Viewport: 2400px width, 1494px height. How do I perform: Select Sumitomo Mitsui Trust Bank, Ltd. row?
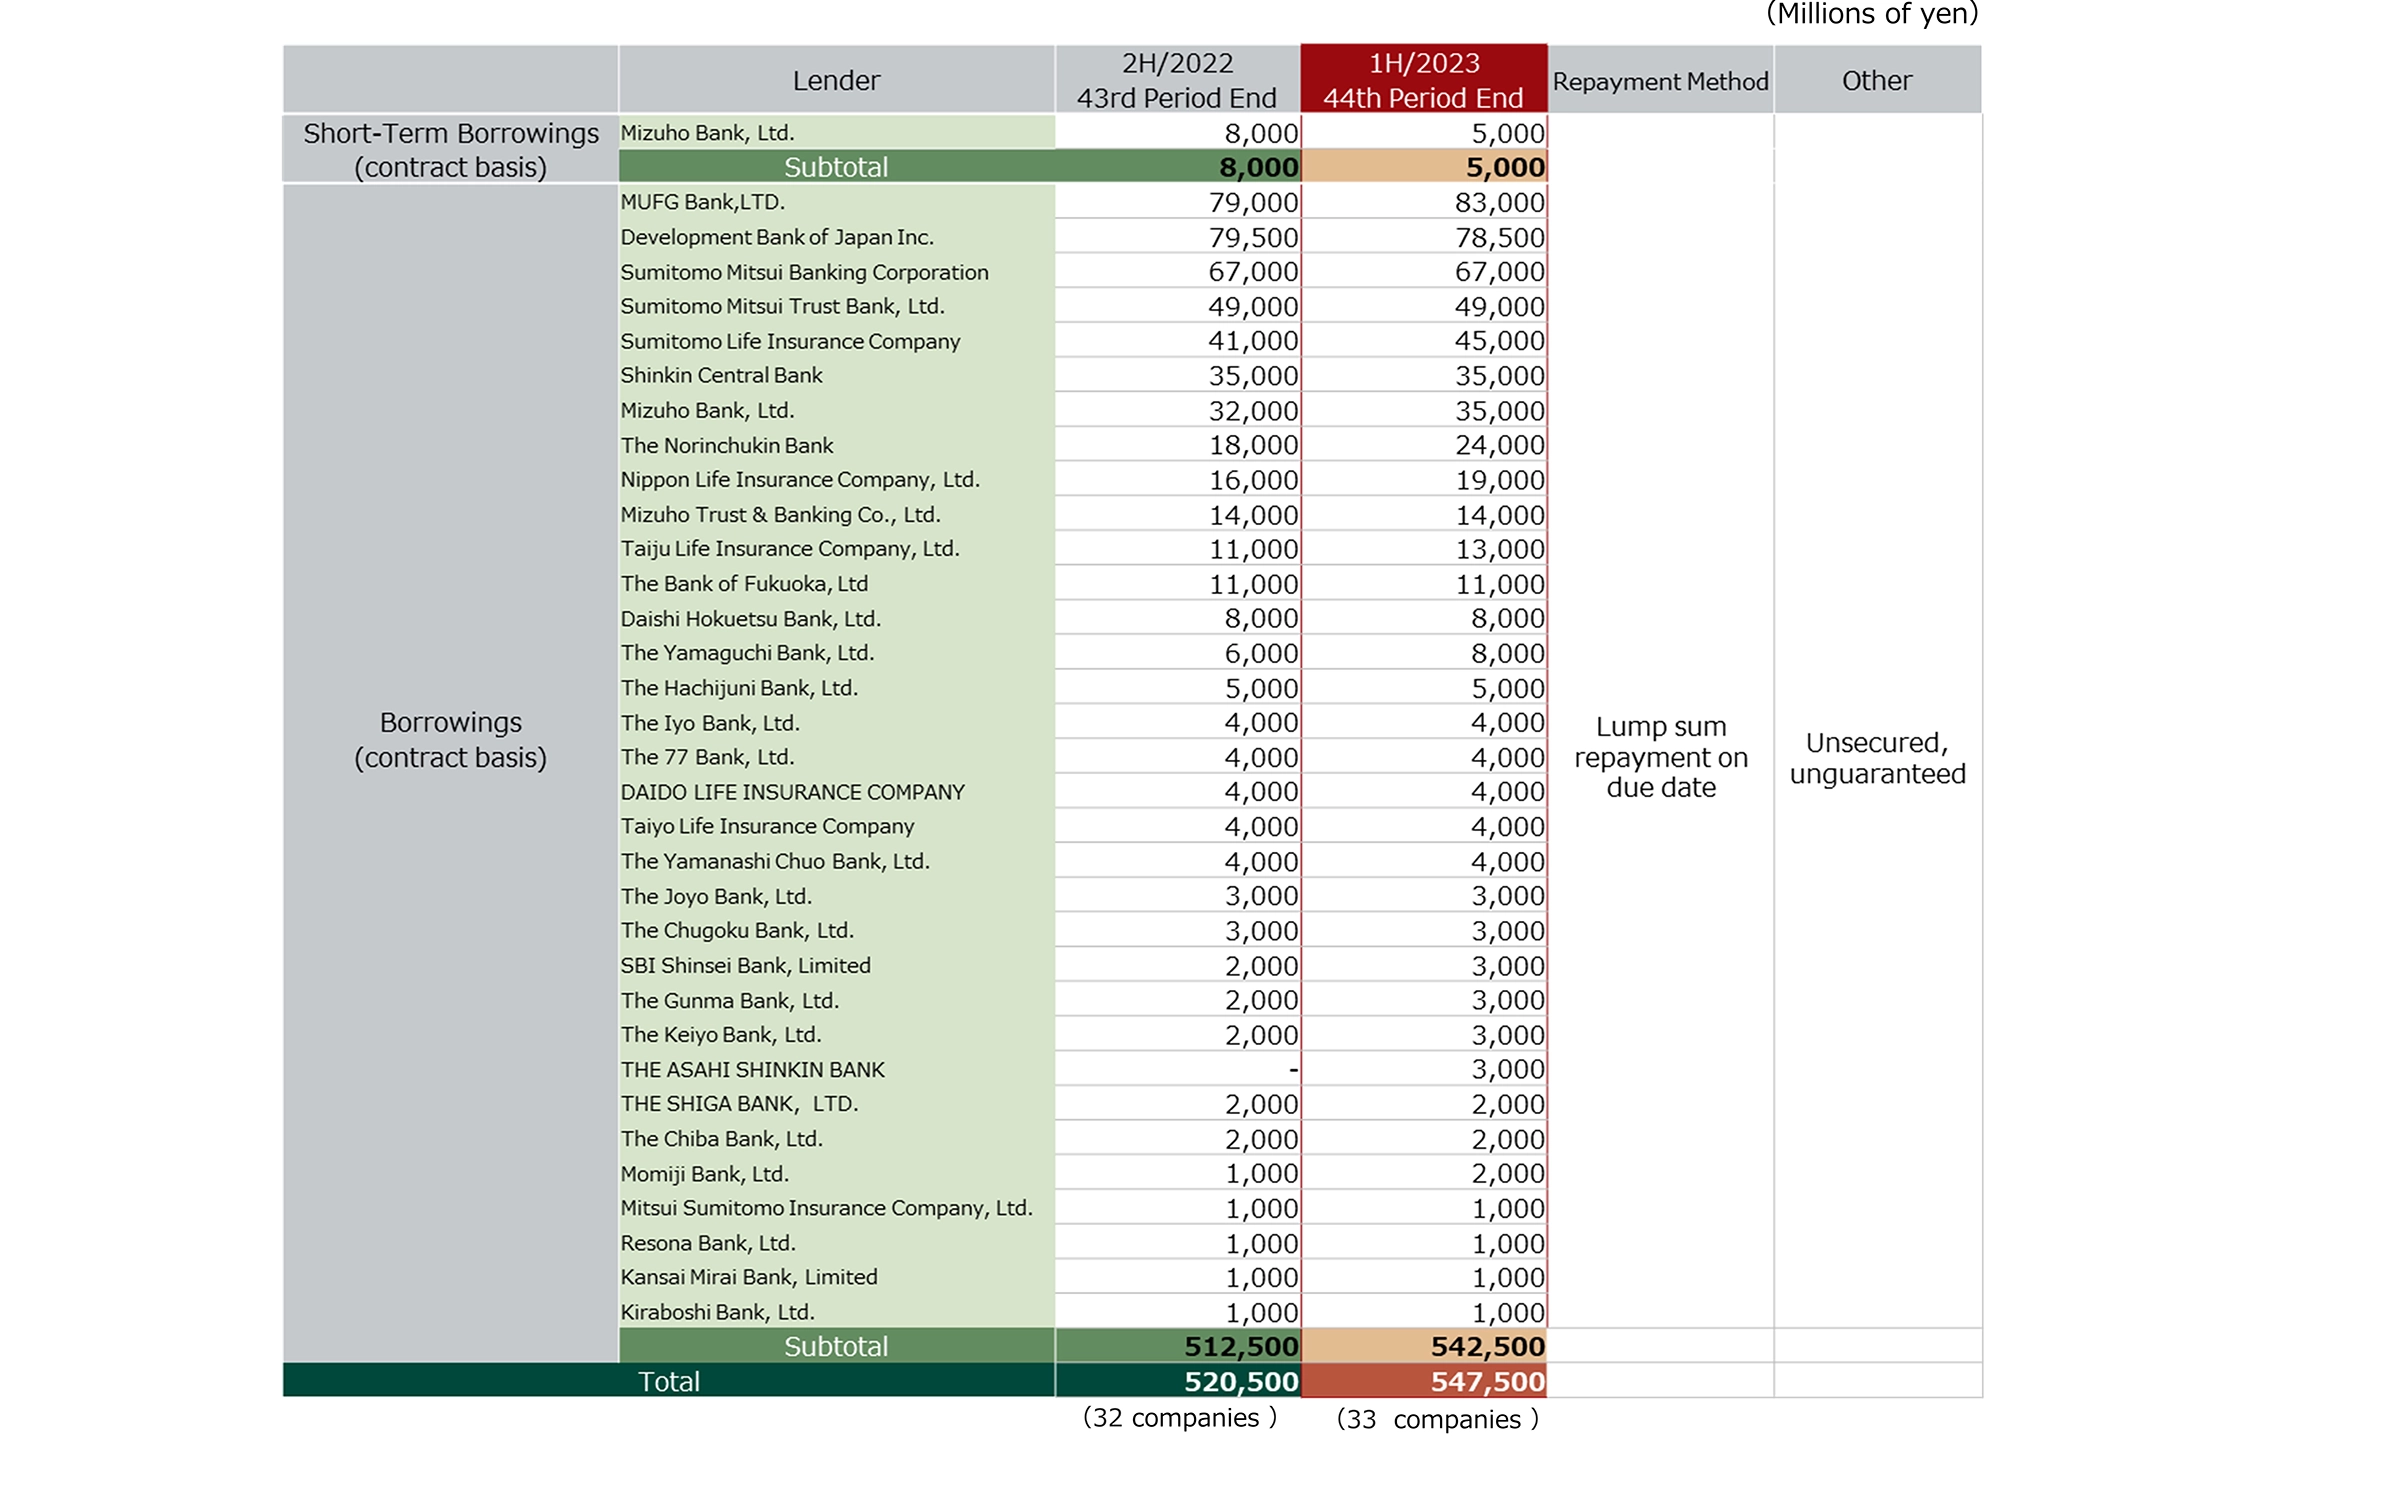[x=1083, y=306]
